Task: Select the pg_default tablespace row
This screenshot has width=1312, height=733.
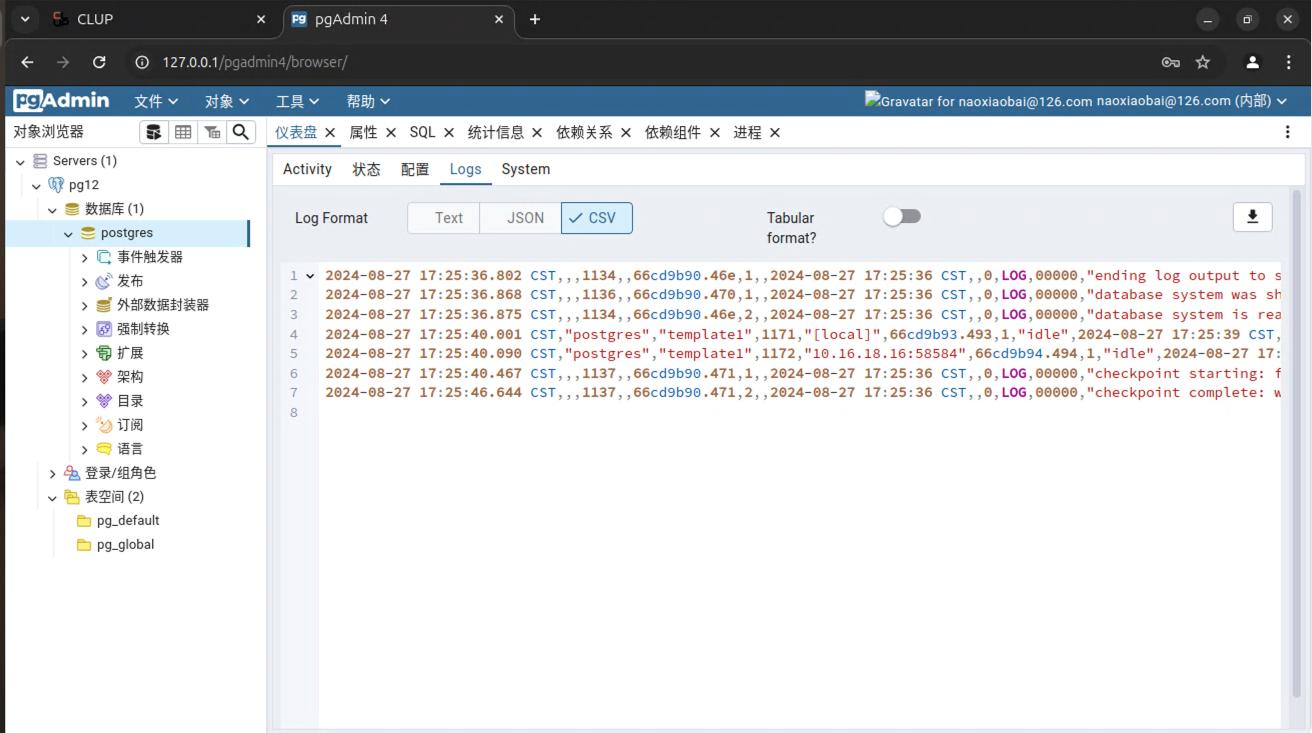Action: pos(128,521)
